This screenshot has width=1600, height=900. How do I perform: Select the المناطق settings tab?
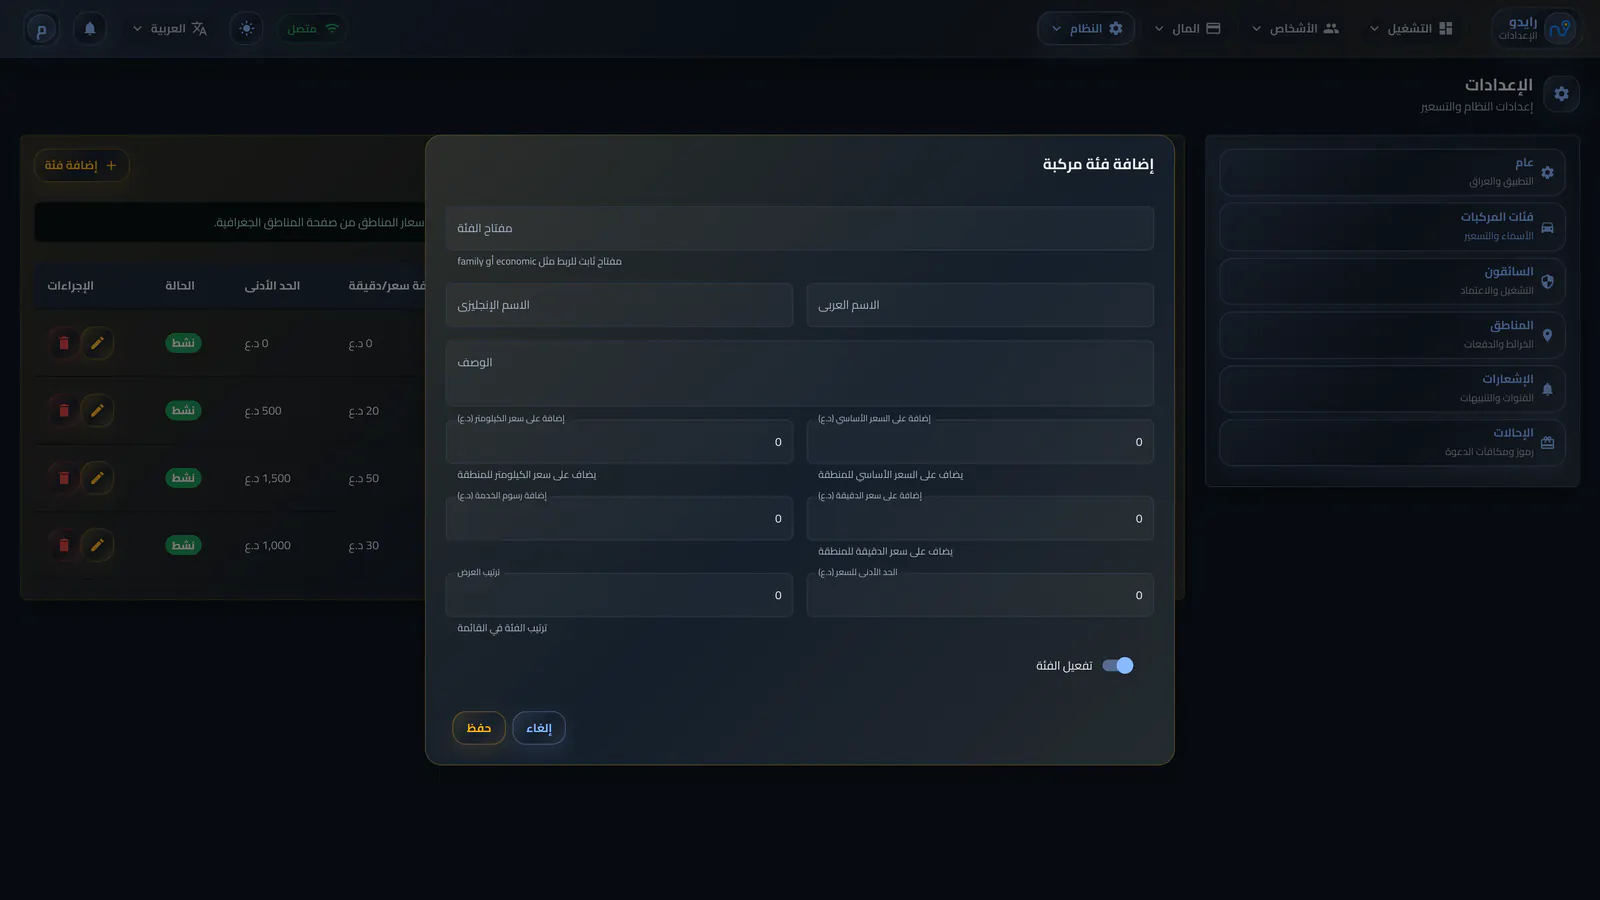coord(1392,335)
